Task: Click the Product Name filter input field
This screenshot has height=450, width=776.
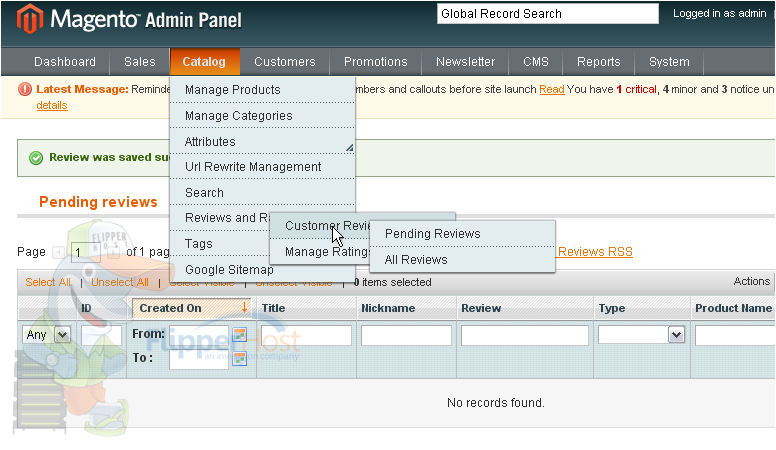Action: click(735, 335)
